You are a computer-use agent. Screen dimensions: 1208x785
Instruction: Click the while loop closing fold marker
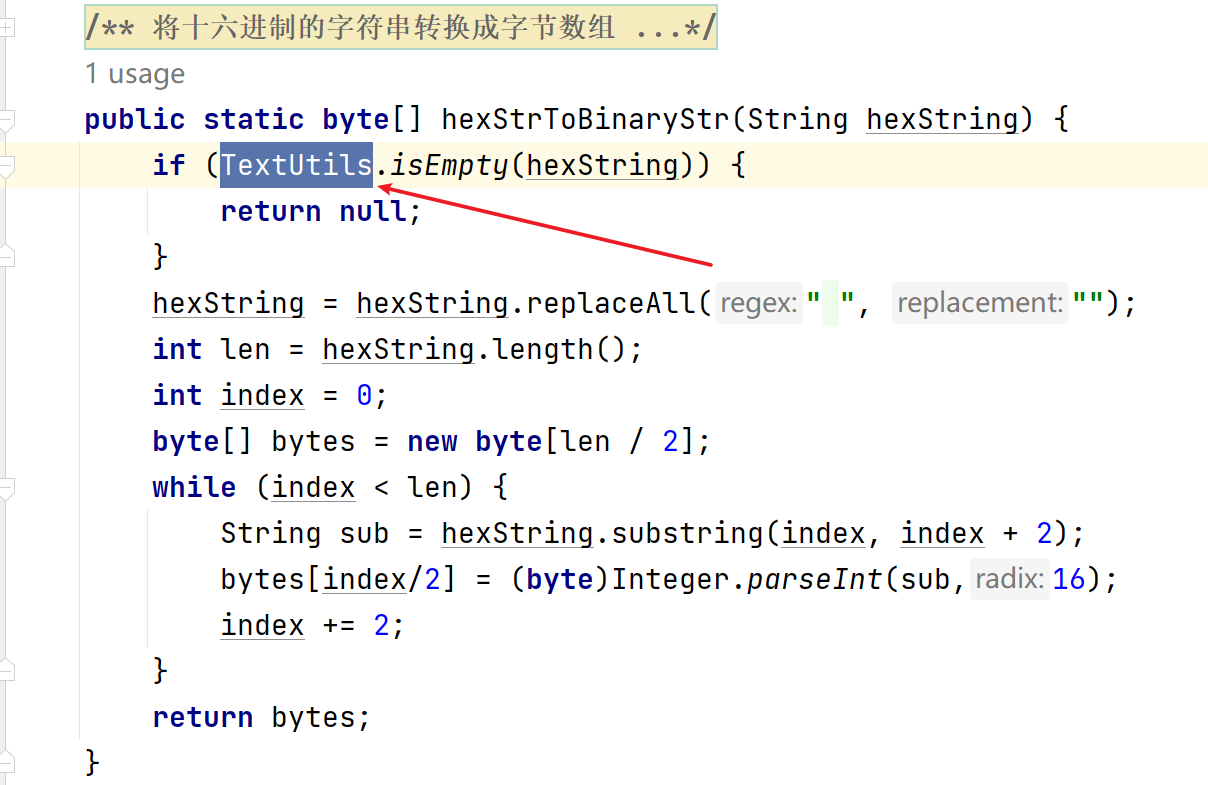[x=7, y=669]
